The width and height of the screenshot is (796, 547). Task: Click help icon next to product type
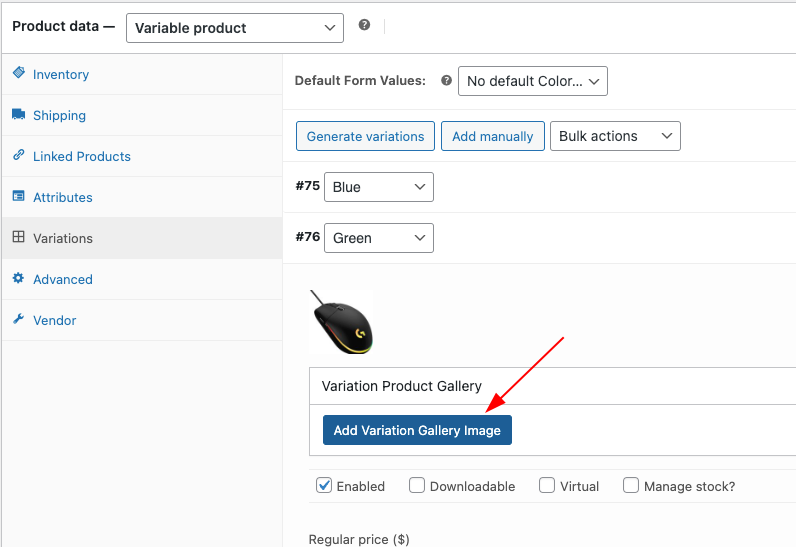click(364, 25)
